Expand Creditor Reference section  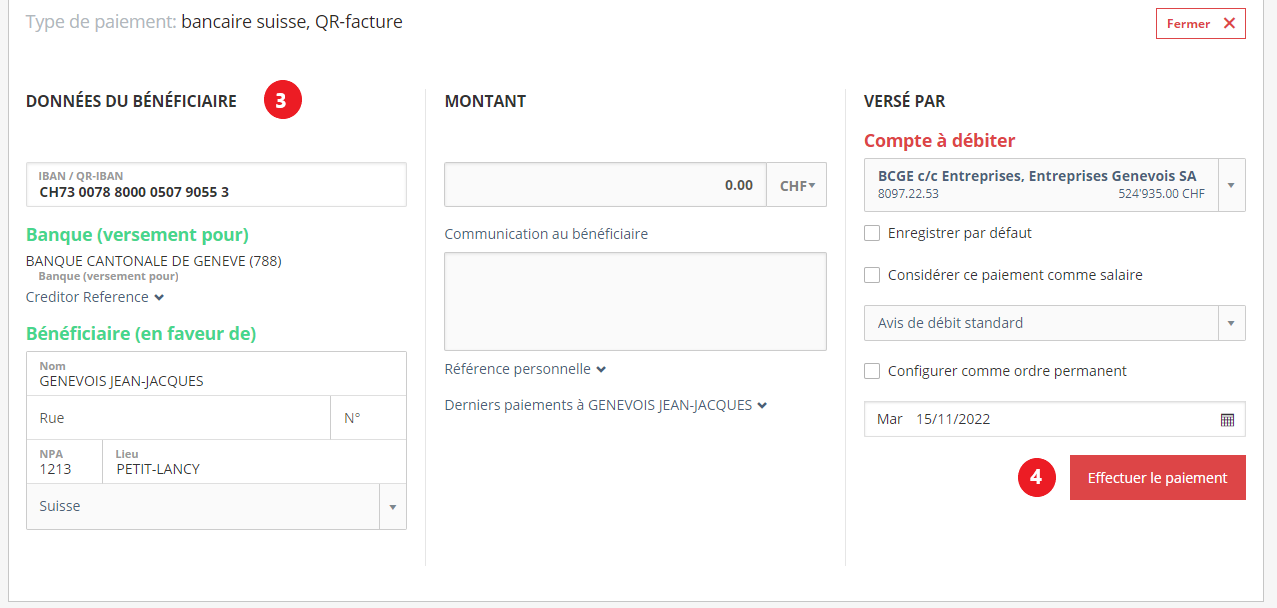(x=95, y=297)
